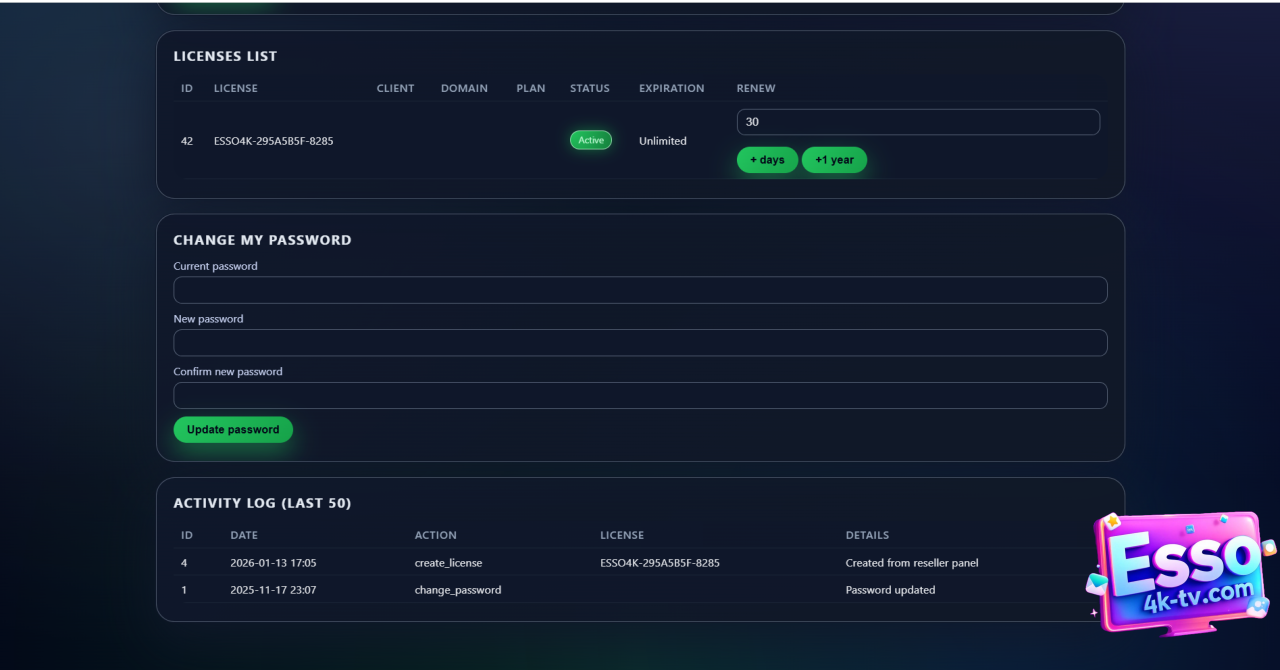Click the Esso 4k-tv.com logo
1280x670 pixels.
[1180, 574]
